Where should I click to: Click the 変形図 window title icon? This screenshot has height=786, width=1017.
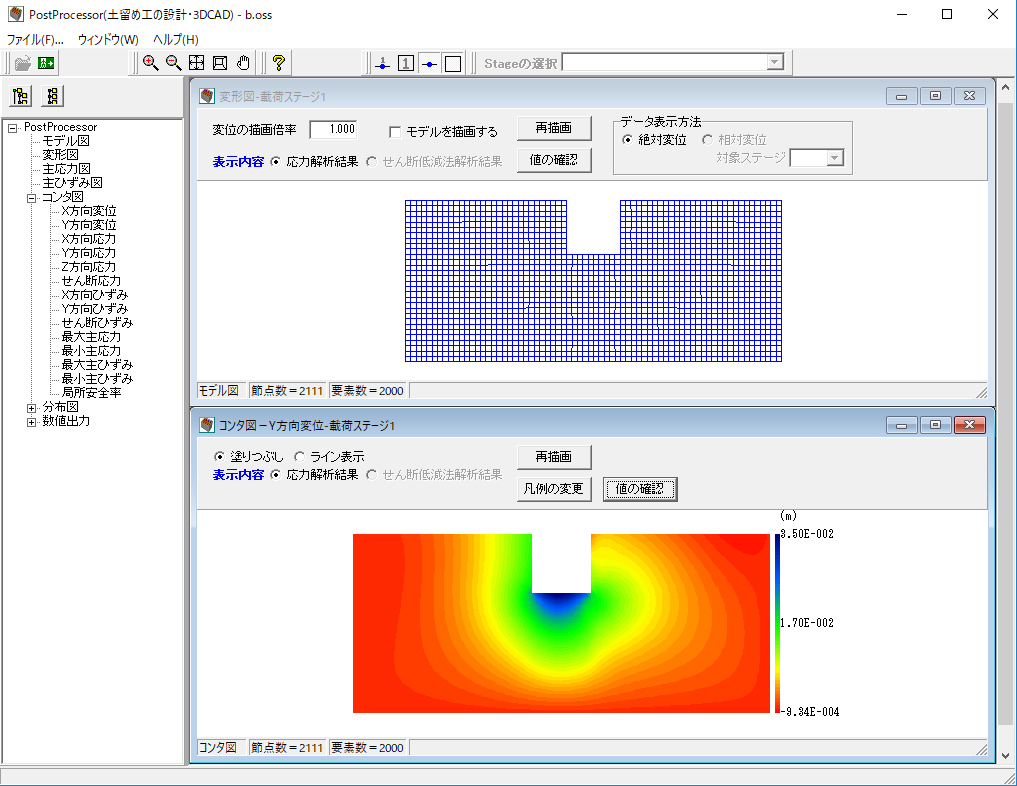pos(207,96)
